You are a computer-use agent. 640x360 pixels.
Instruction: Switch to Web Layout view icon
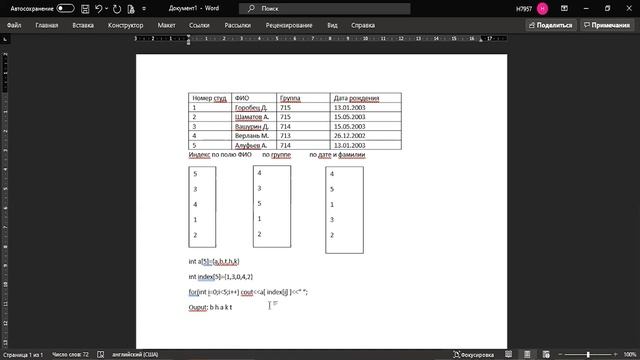[546, 355]
